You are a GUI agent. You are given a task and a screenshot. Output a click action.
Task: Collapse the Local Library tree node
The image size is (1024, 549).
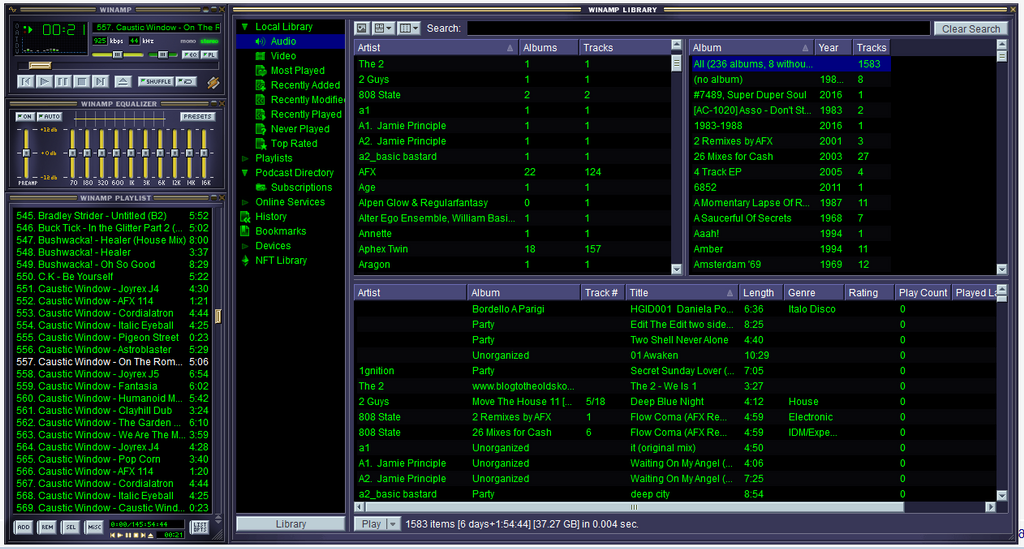[245, 27]
